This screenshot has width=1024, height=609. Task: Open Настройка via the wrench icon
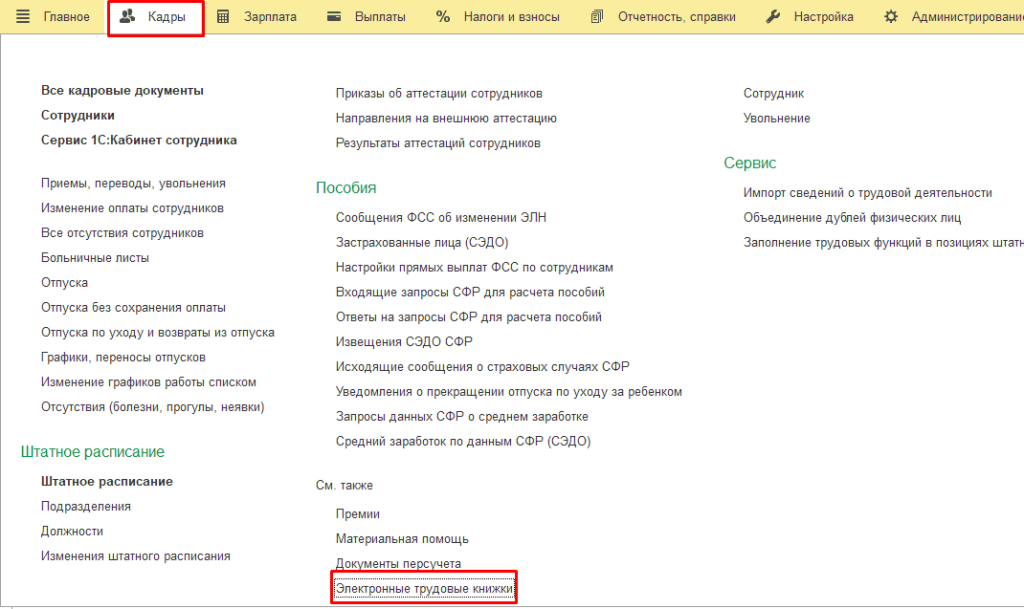(772, 15)
